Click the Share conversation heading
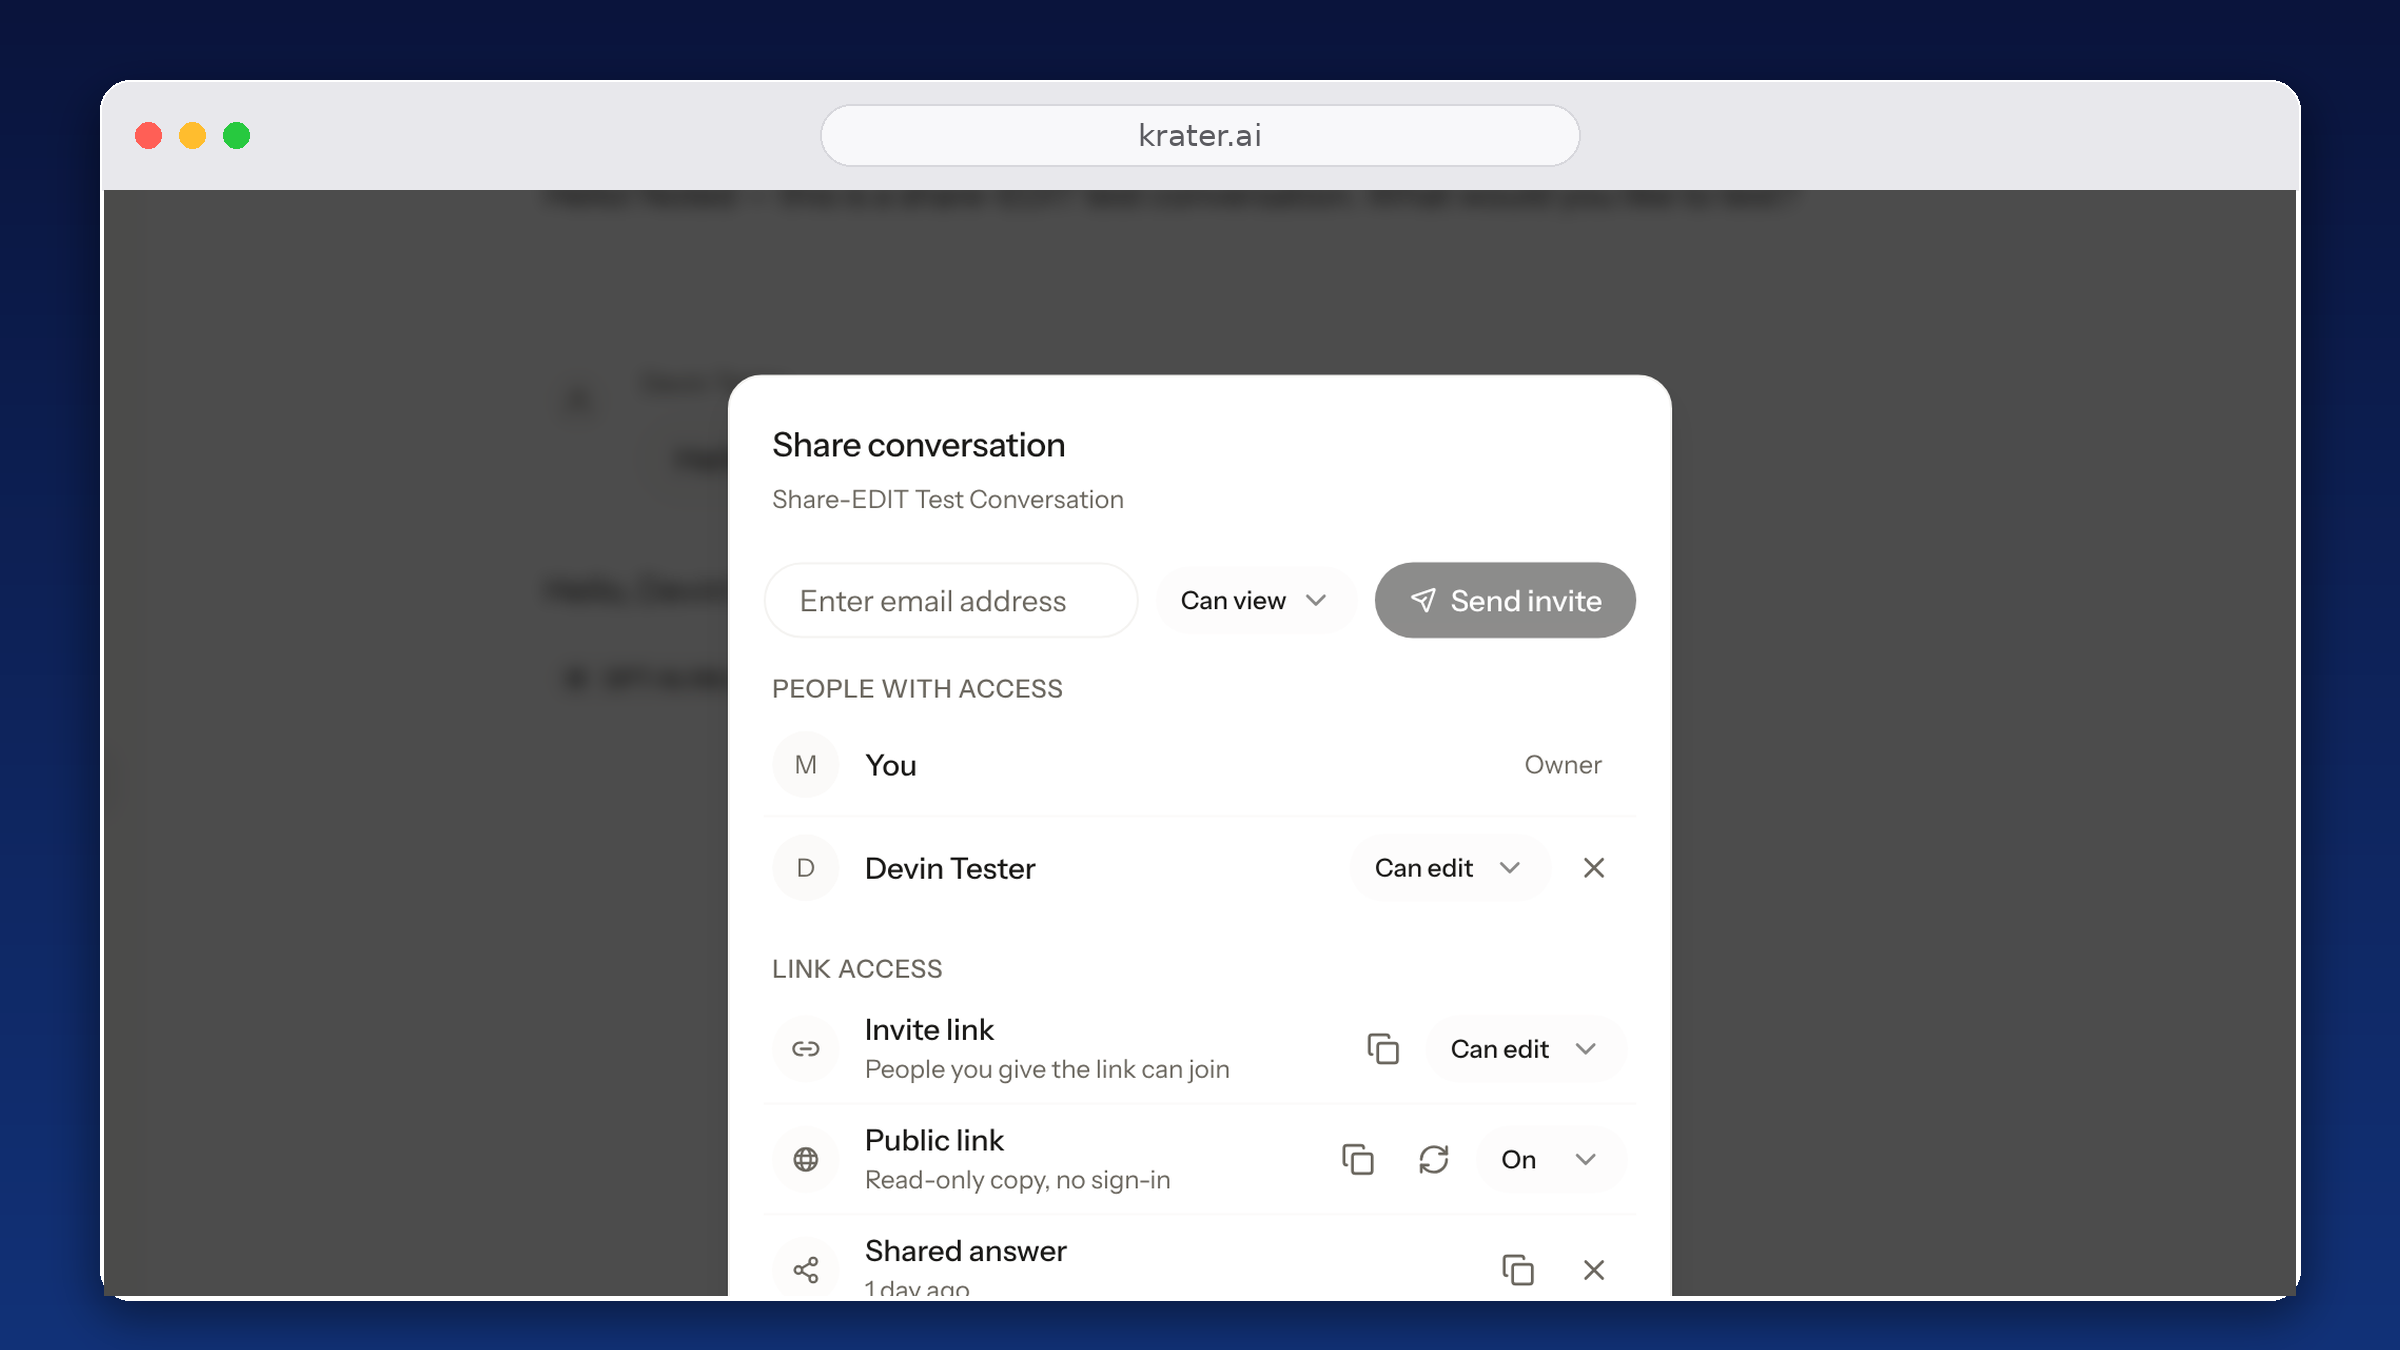 (919, 445)
